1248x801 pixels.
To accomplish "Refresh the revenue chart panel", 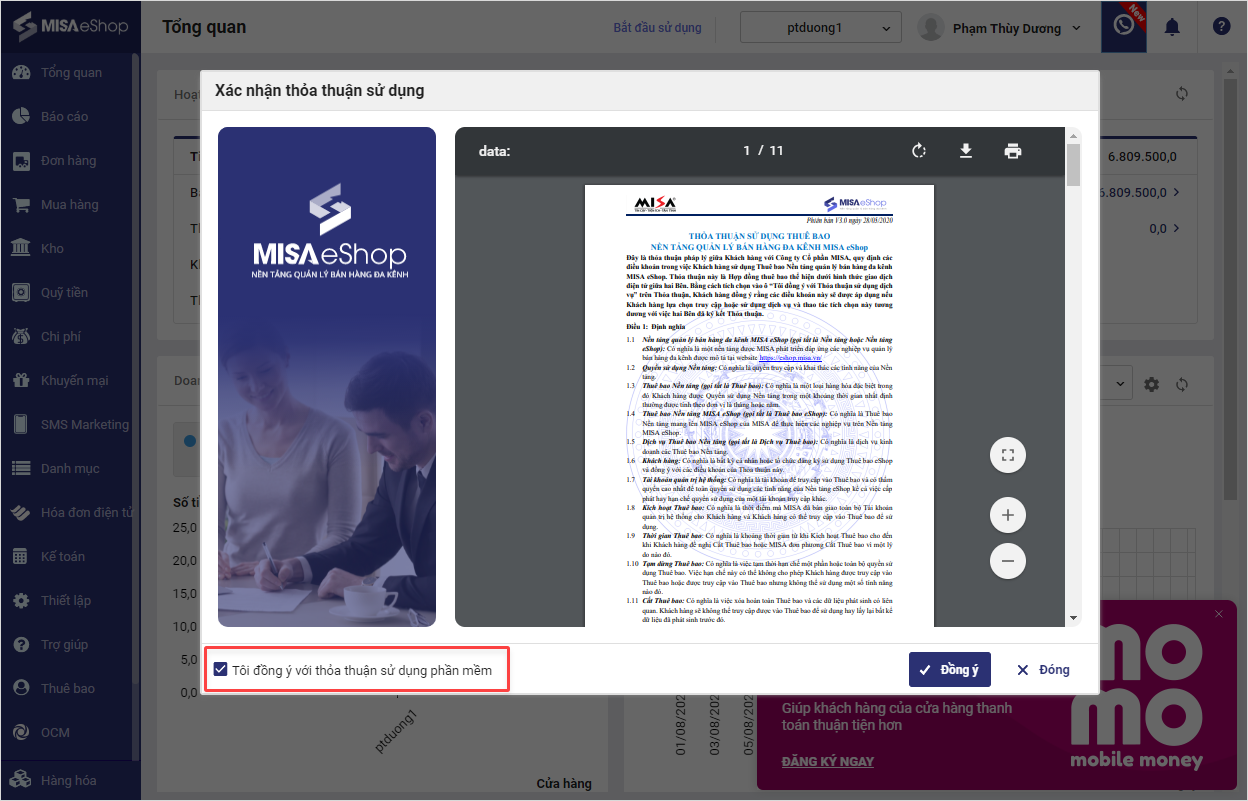I will (1182, 384).
